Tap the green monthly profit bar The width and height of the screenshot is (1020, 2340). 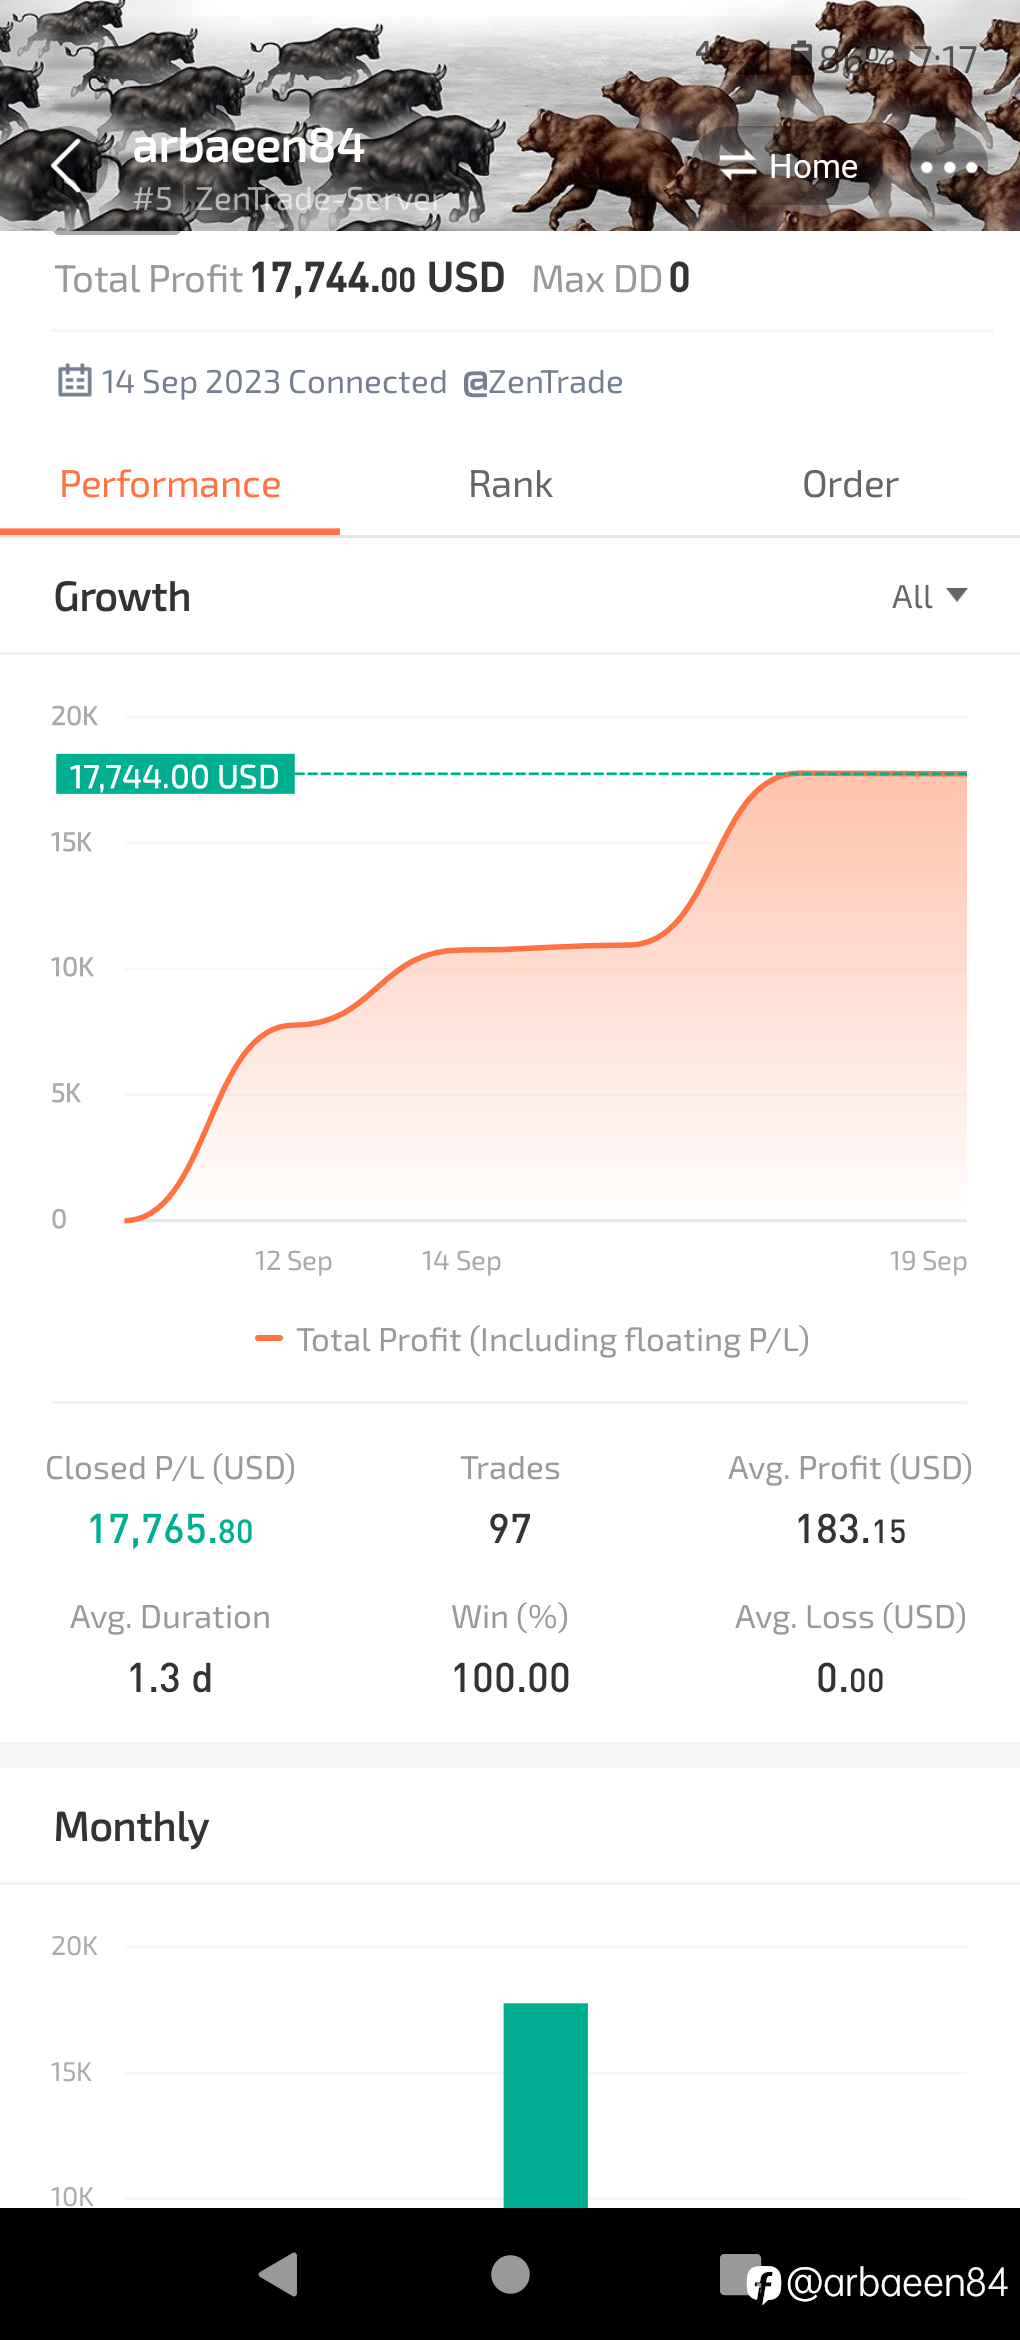tap(545, 2104)
